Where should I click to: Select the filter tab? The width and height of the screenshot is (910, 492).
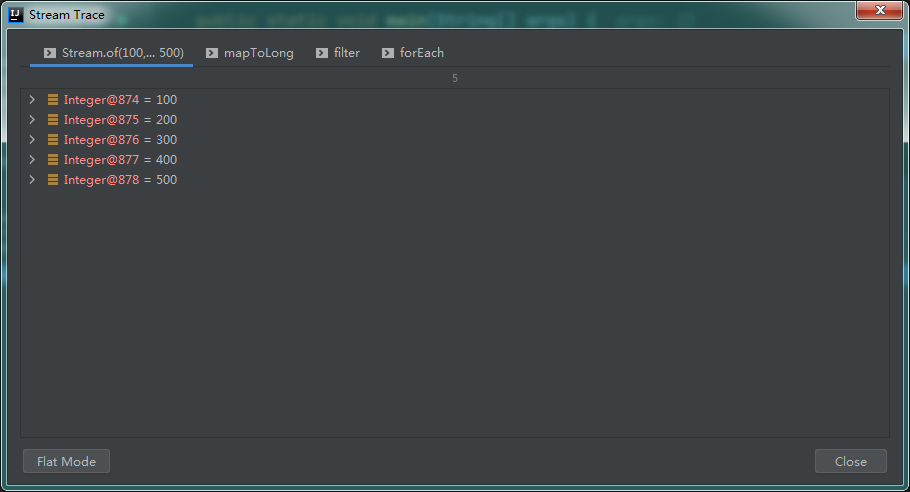click(338, 53)
